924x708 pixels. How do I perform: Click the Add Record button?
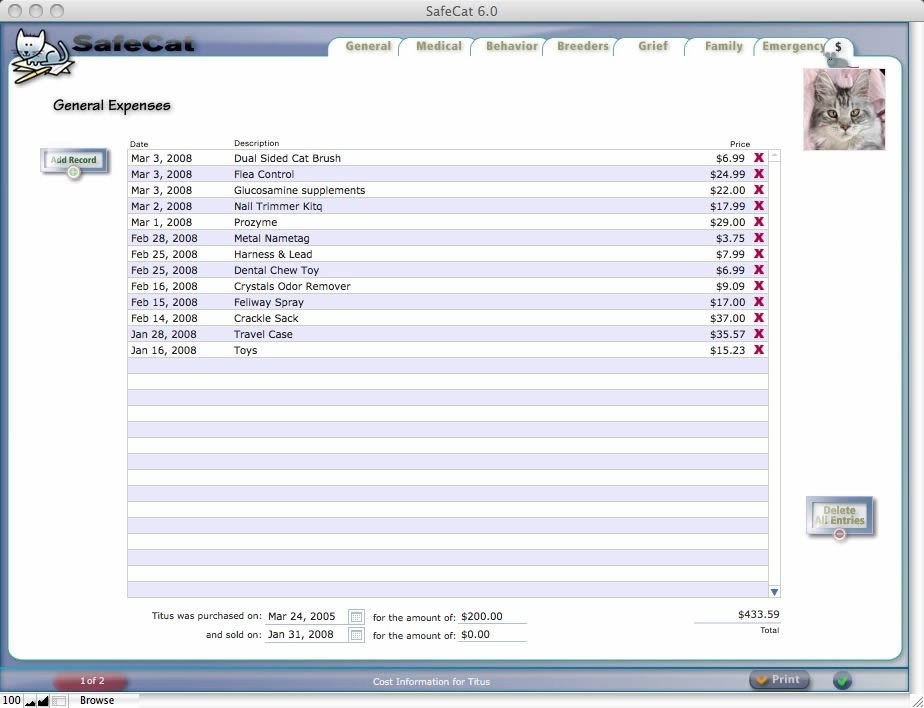pos(74,162)
